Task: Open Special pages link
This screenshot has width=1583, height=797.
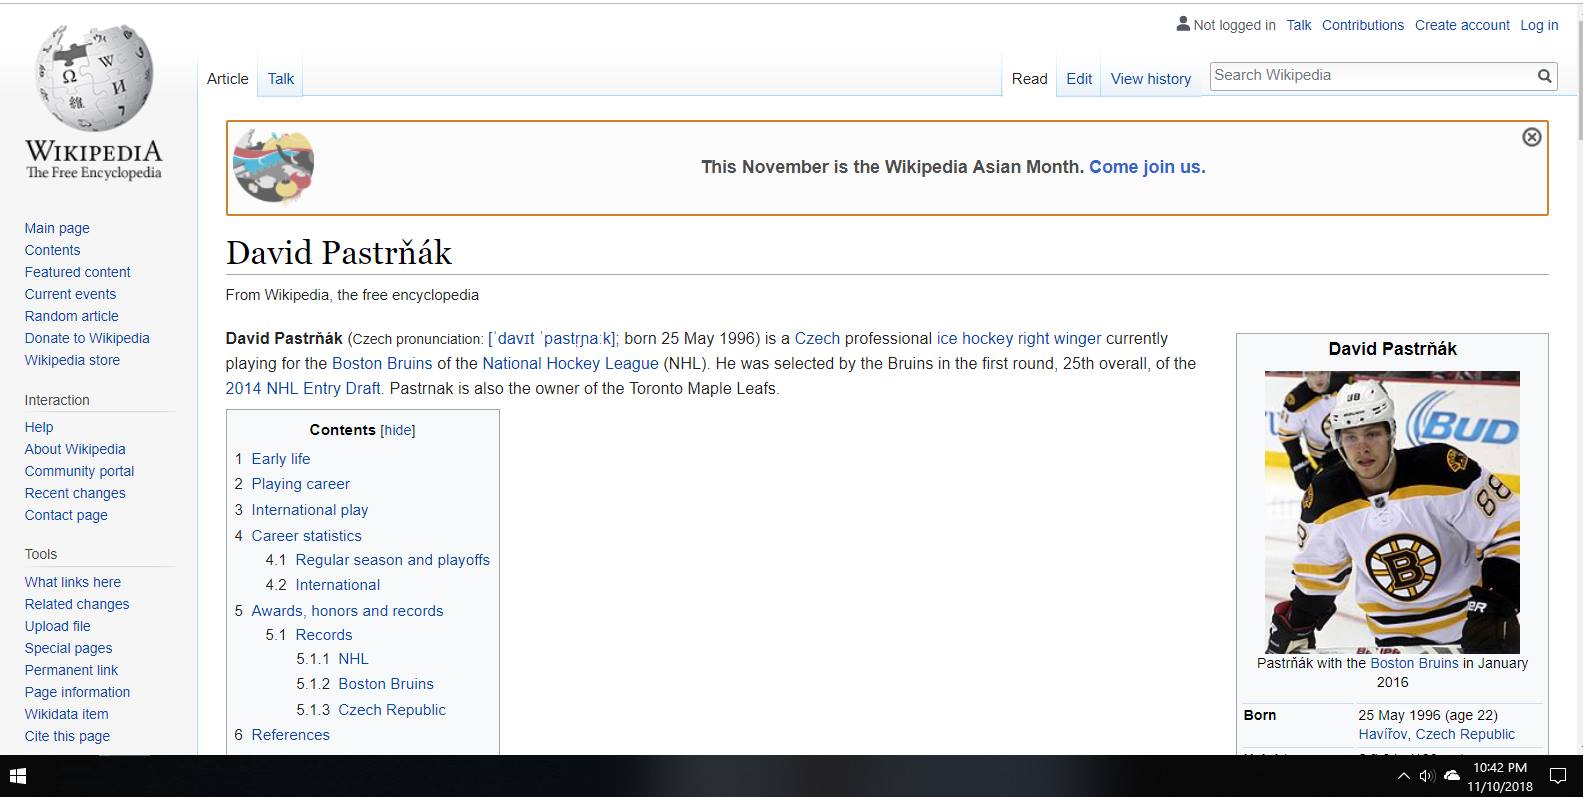Action: tap(68, 648)
